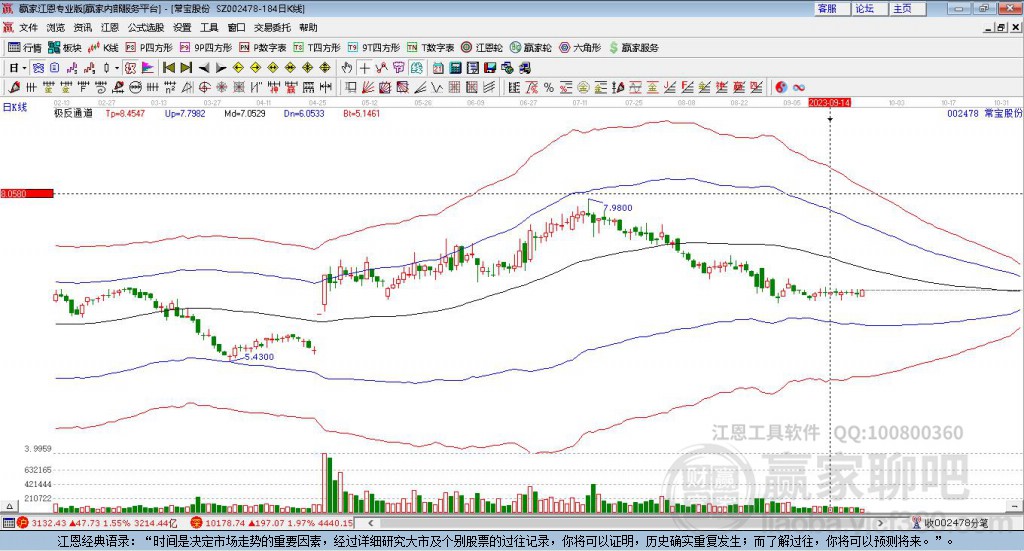
Task: Click the 论坛 forum button
Action: point(870,8)
